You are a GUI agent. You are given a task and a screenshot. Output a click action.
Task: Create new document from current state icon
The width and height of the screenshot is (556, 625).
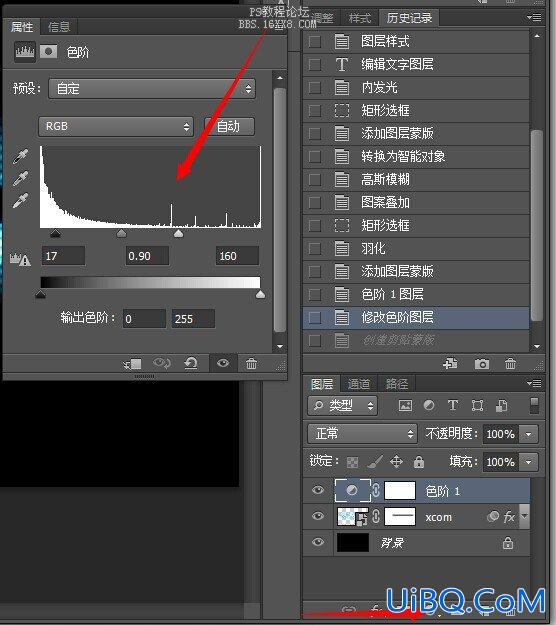[450, 364]
